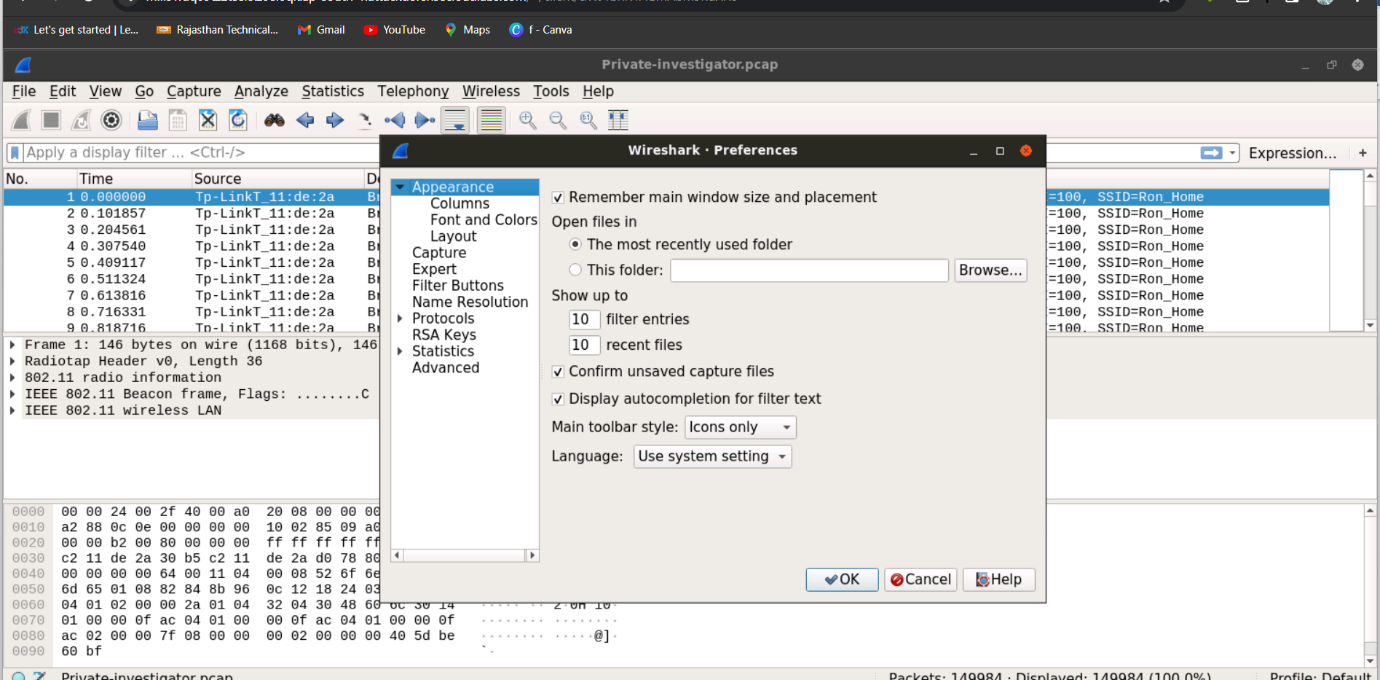Uncheck Remember main window size and placement
Viewport: 1380px width, 680px height.
[558, 198]
